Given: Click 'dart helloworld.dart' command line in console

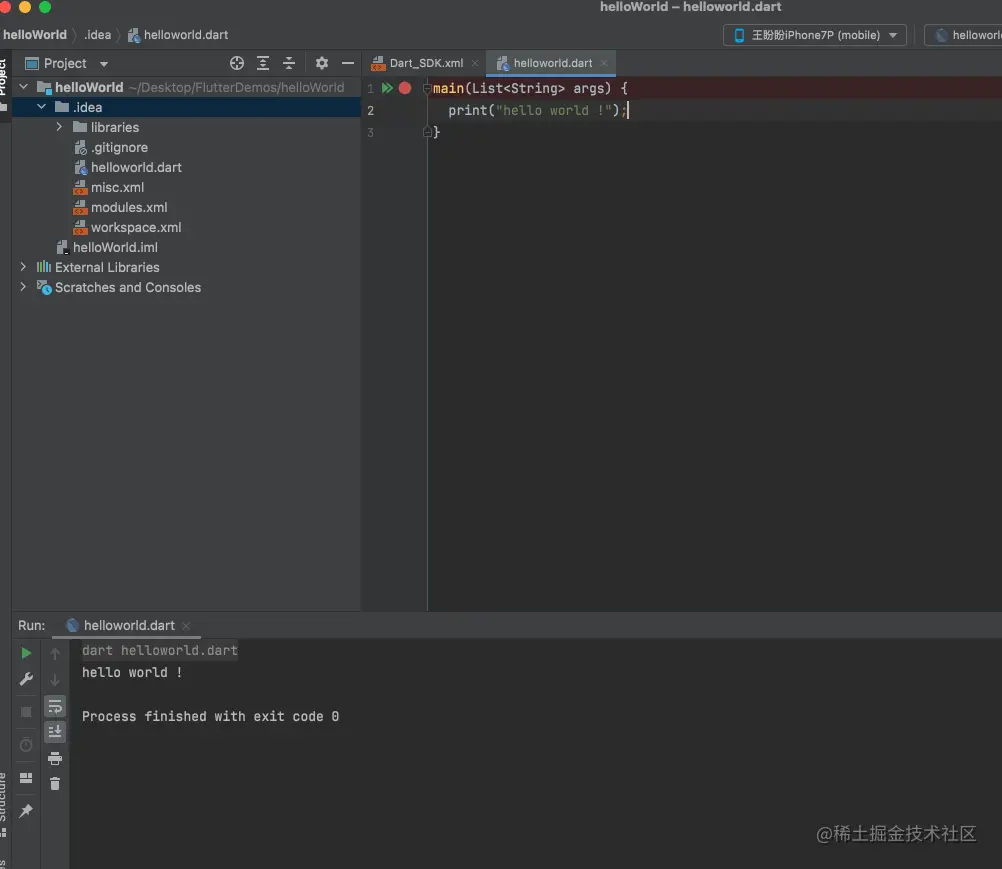Looking at the screenshot, I should tap(160, 650).
